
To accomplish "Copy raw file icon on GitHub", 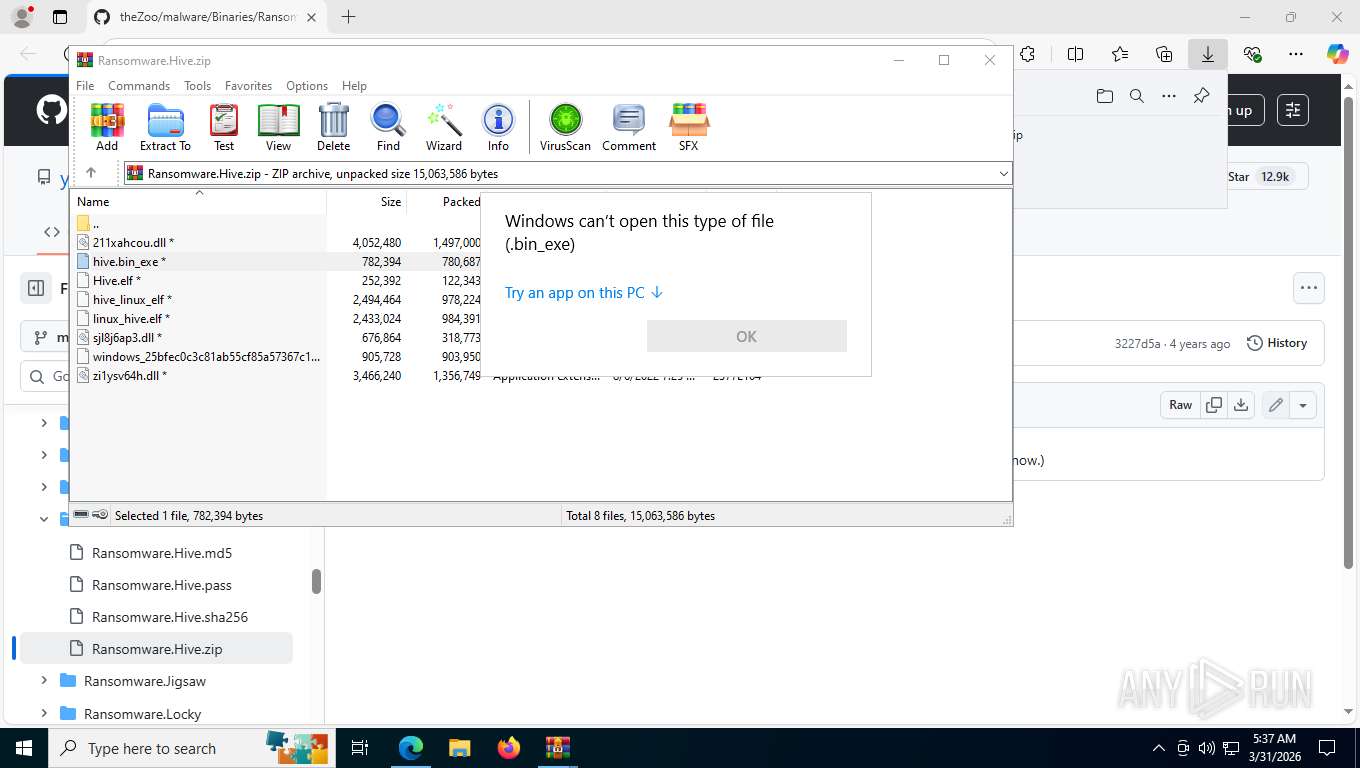I will pos(1214,405).
